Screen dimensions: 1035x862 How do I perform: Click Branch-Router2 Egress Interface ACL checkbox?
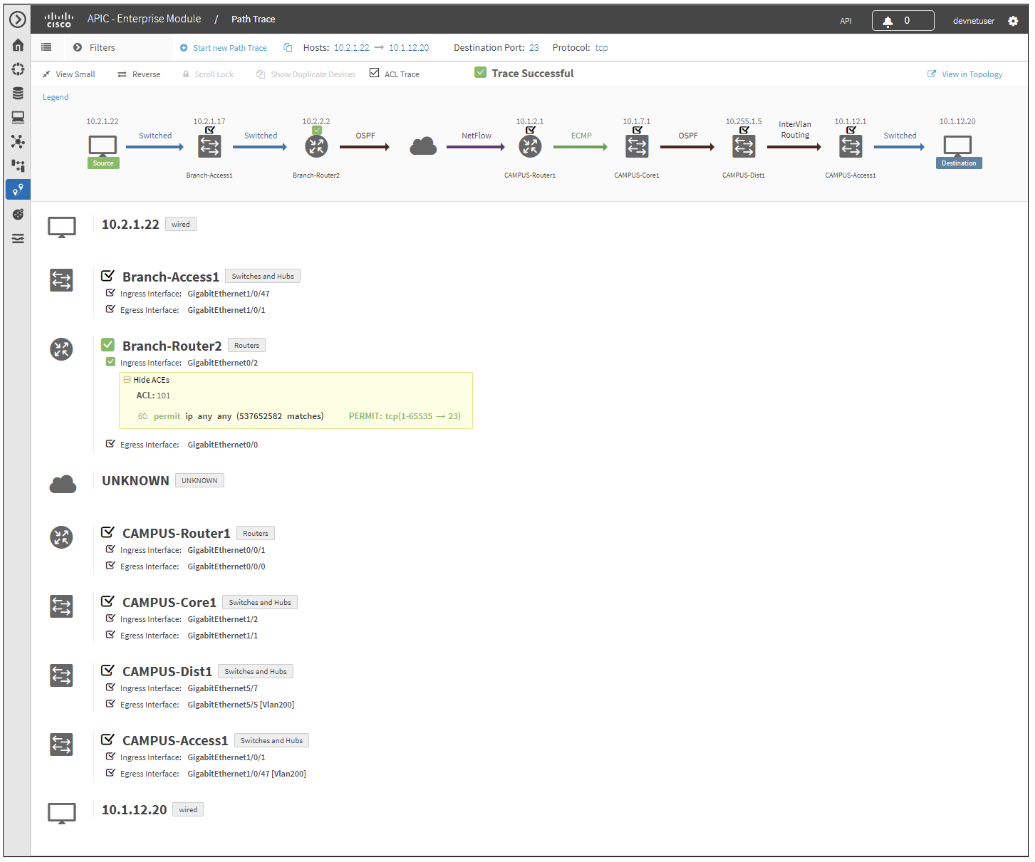(110, 444)
